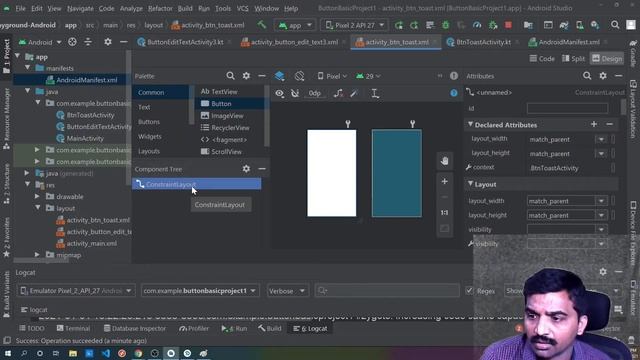Click the Make Project hammer icon
Image resolution: width=640 pixels, height=360 pixels.
(x=262, y=25)
